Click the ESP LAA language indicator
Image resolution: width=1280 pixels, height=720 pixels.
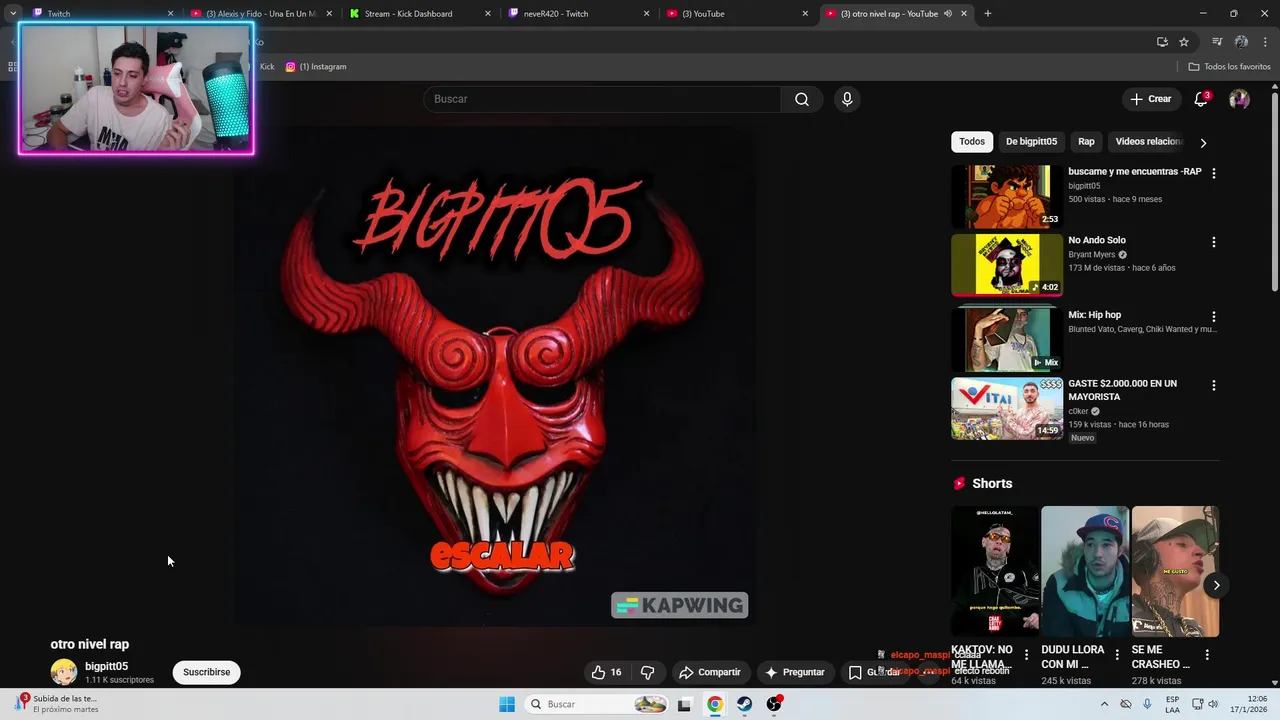[1172, 704]
